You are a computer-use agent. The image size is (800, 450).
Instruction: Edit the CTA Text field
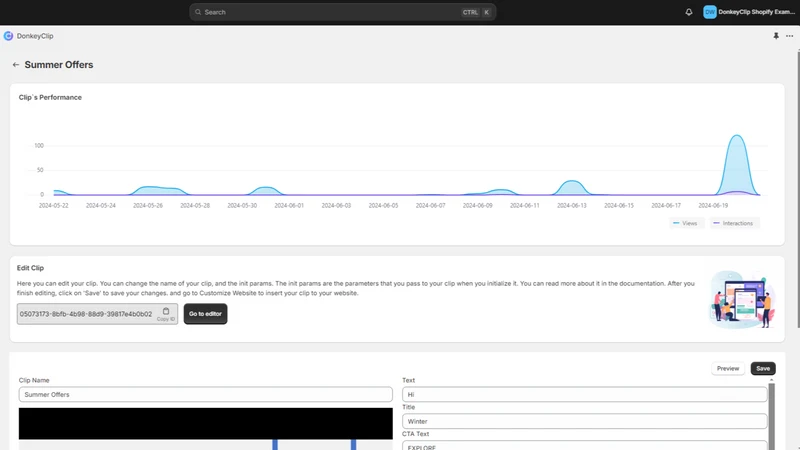coord(585,445)
